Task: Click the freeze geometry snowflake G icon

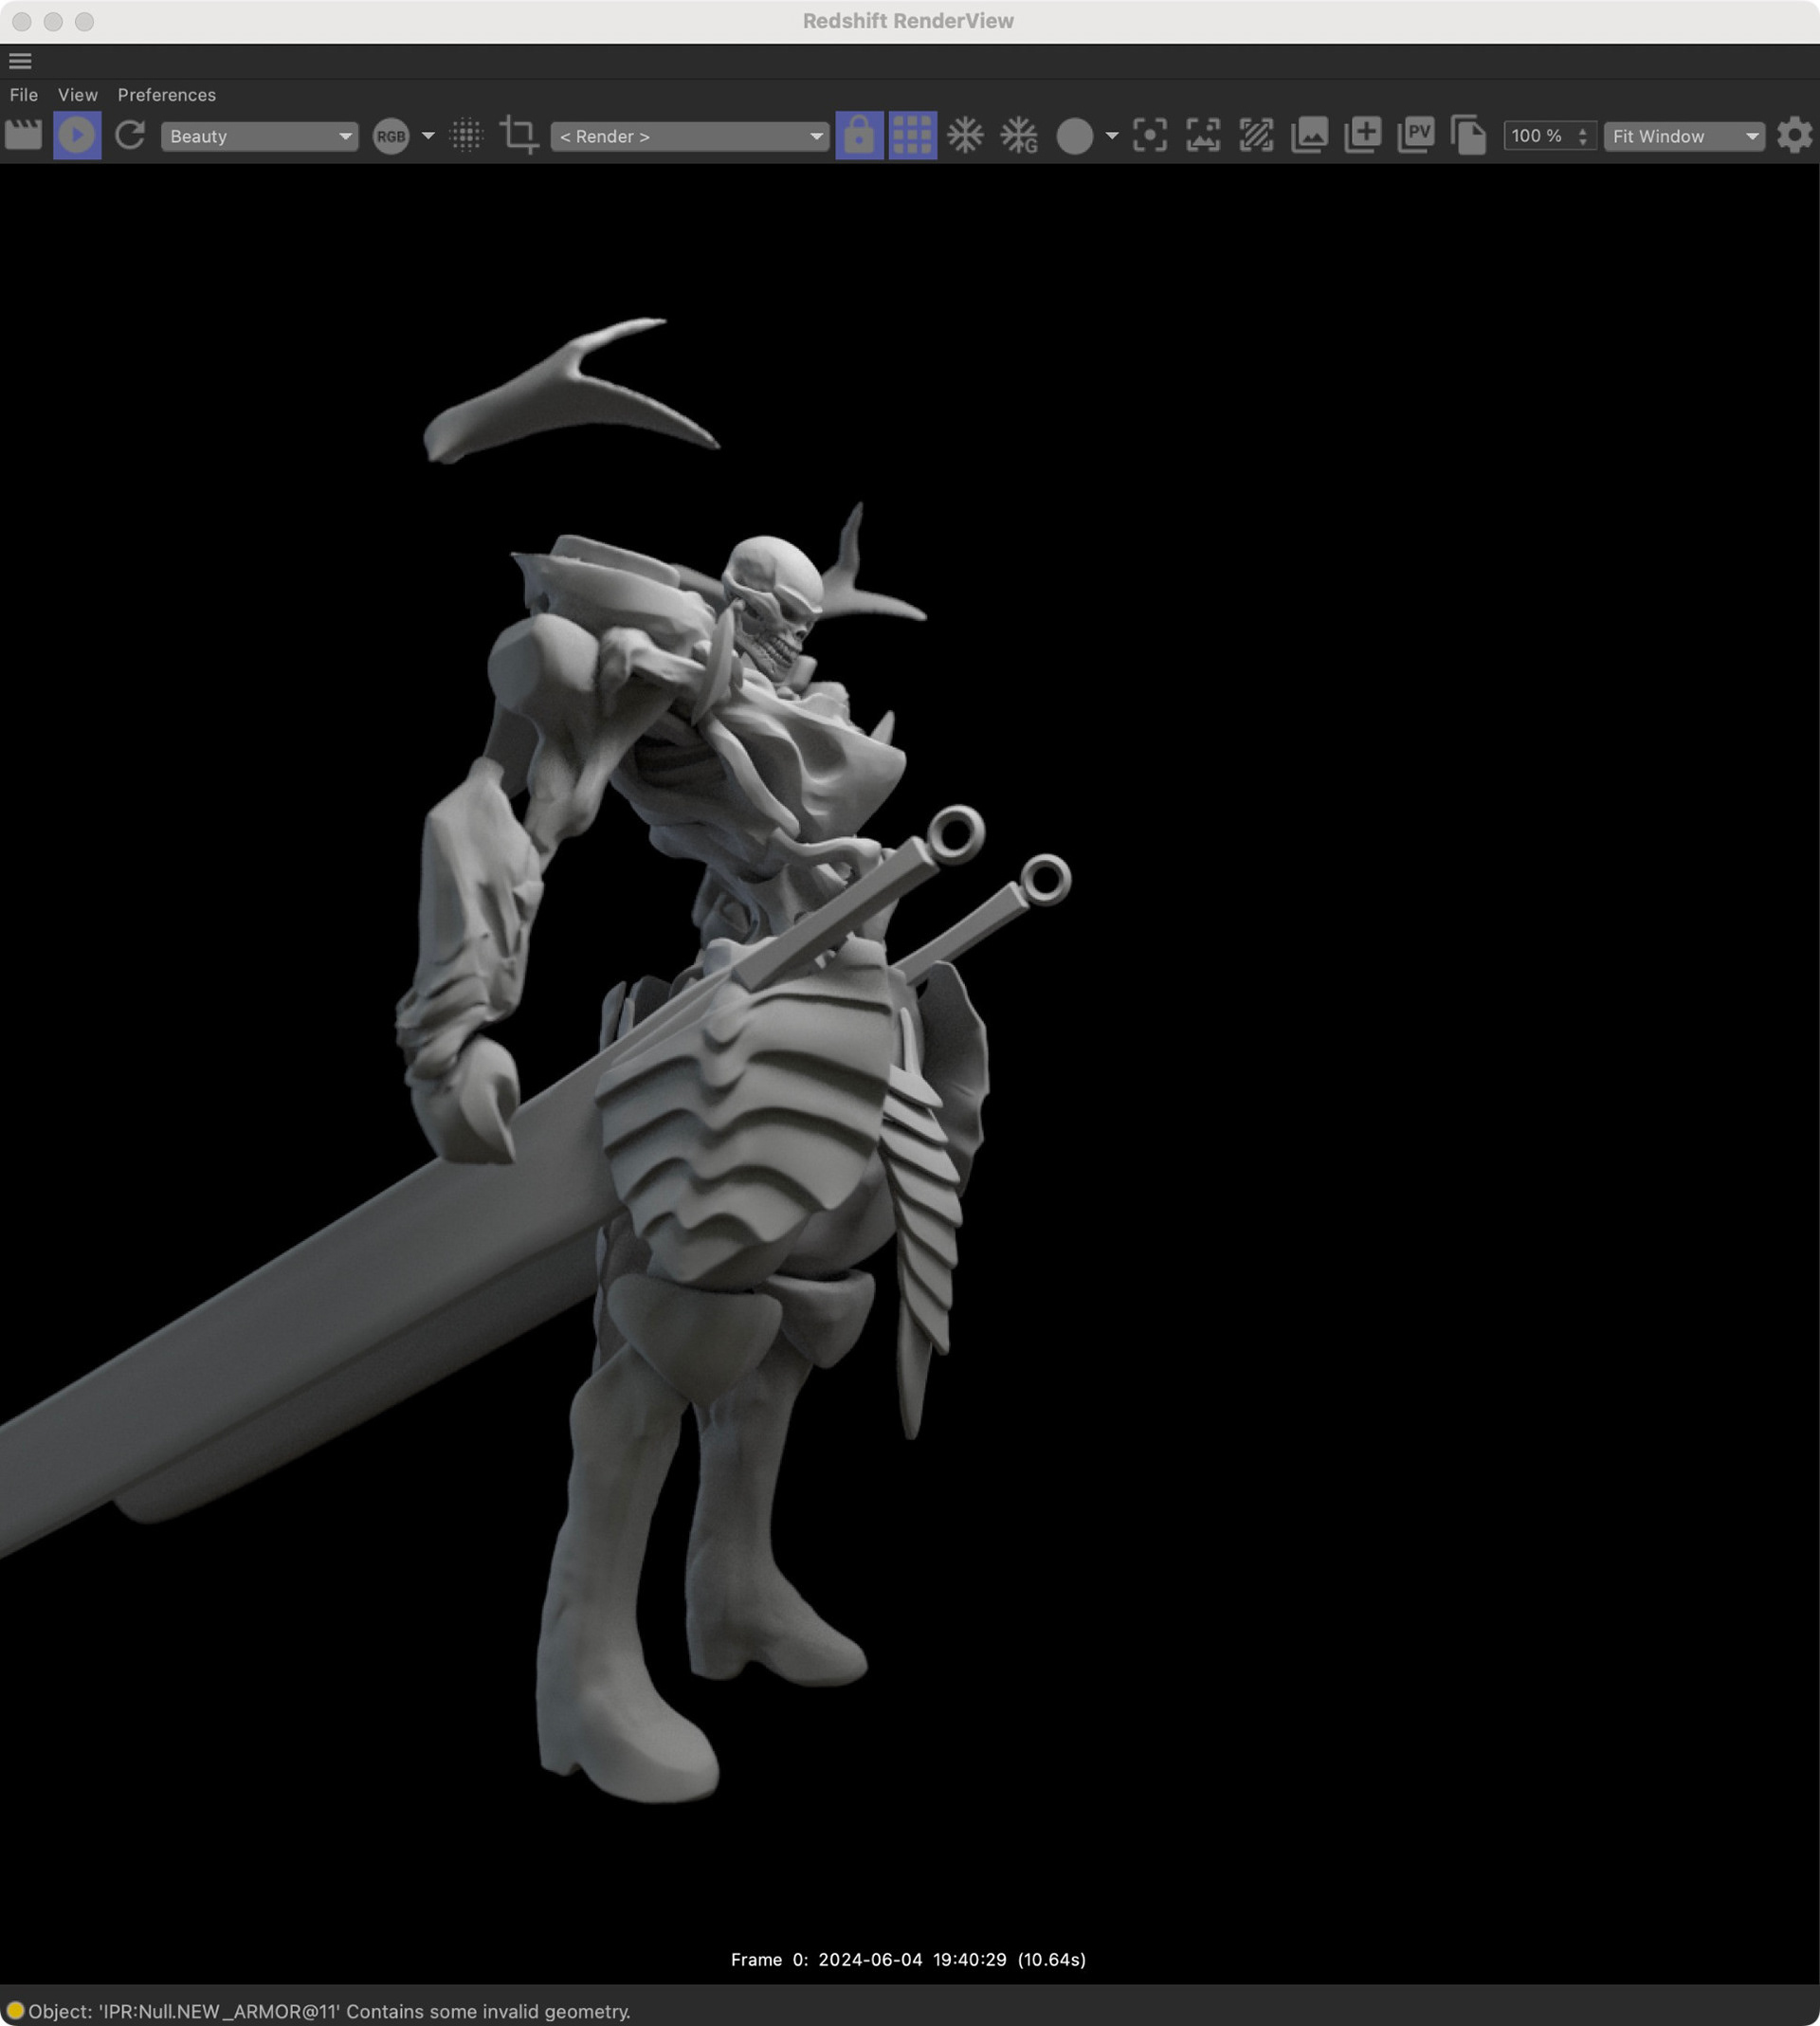Action: coord(1019,135)
